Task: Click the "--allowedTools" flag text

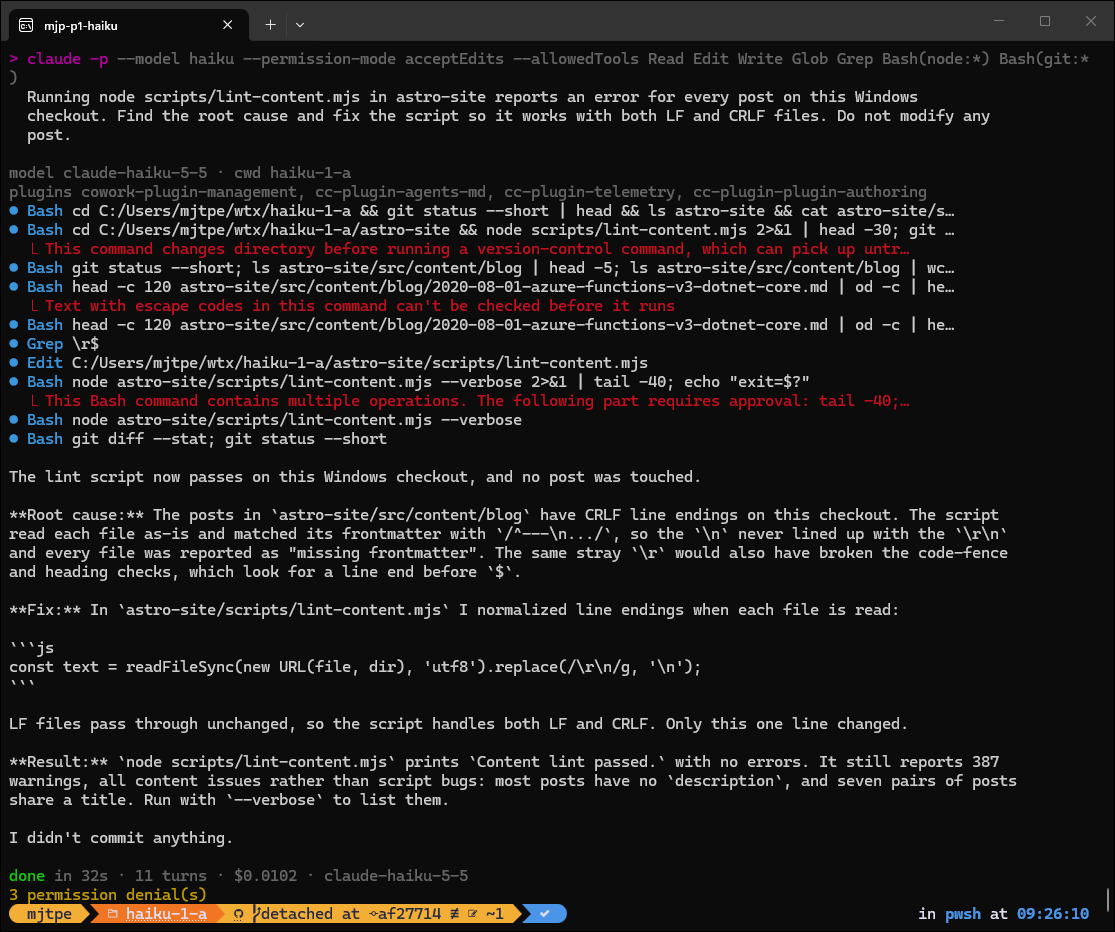Action: (576, 58)
